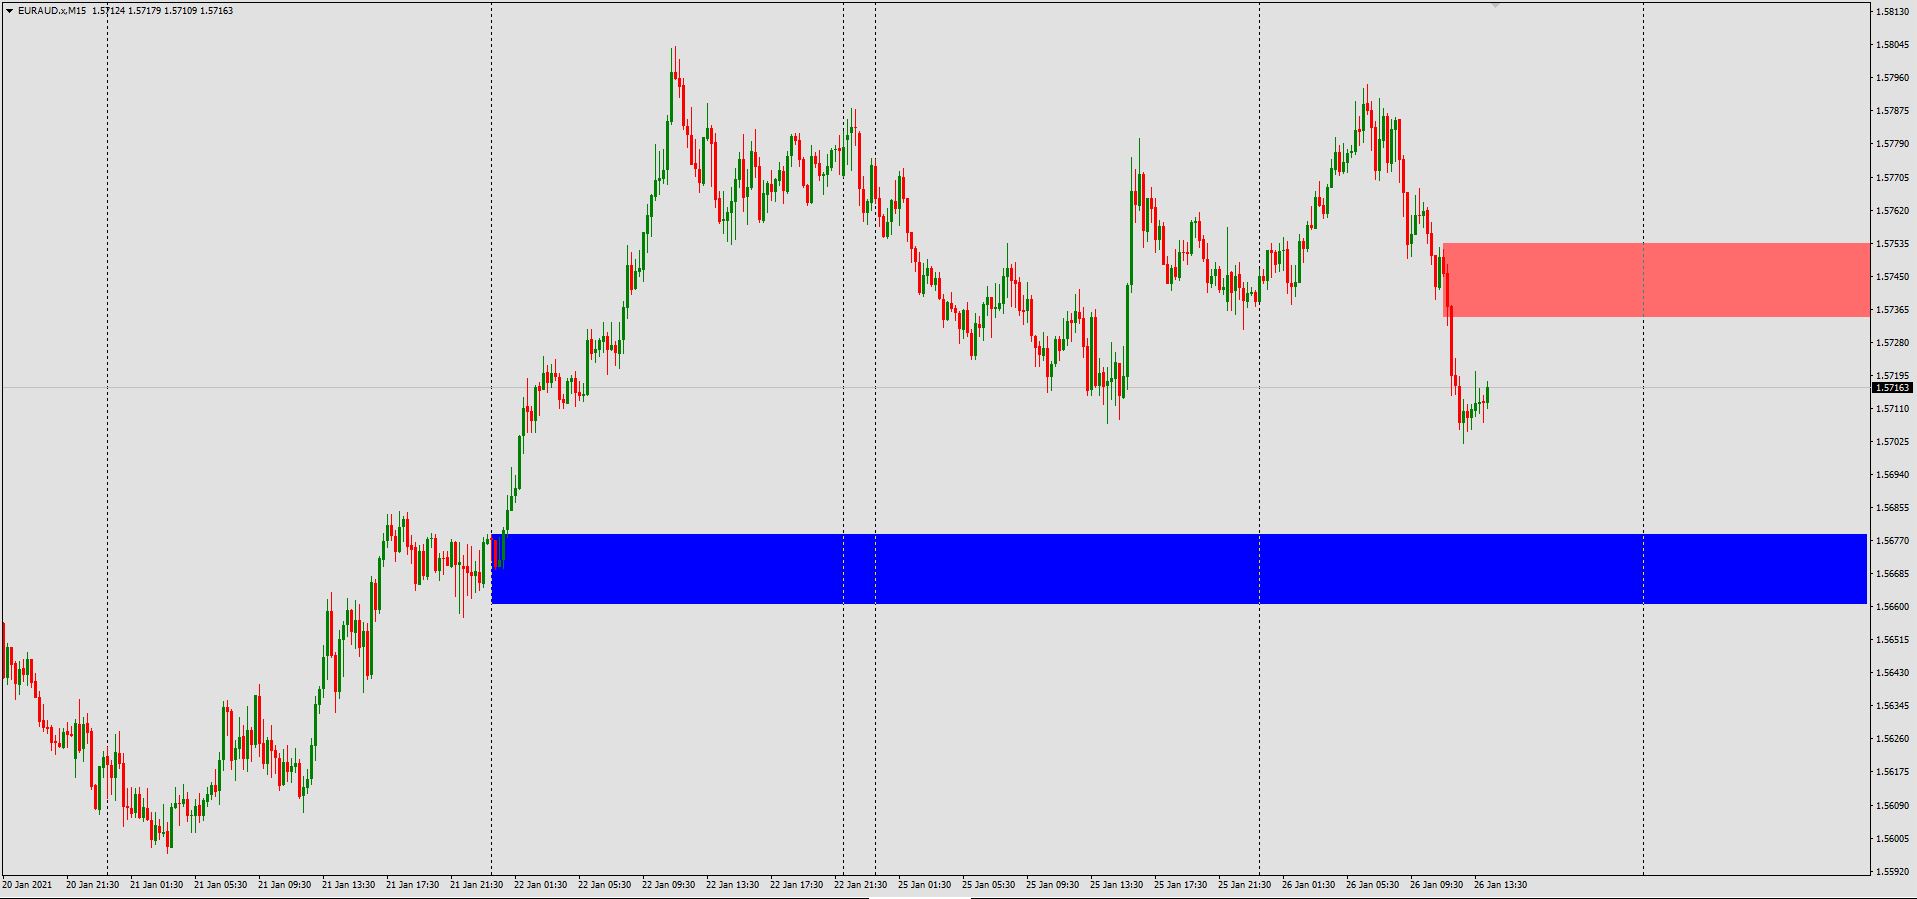Click the 1.58130 price axis label
Image resolution: width=1917 pixels, height=899 pixels.
[1893, 12]
